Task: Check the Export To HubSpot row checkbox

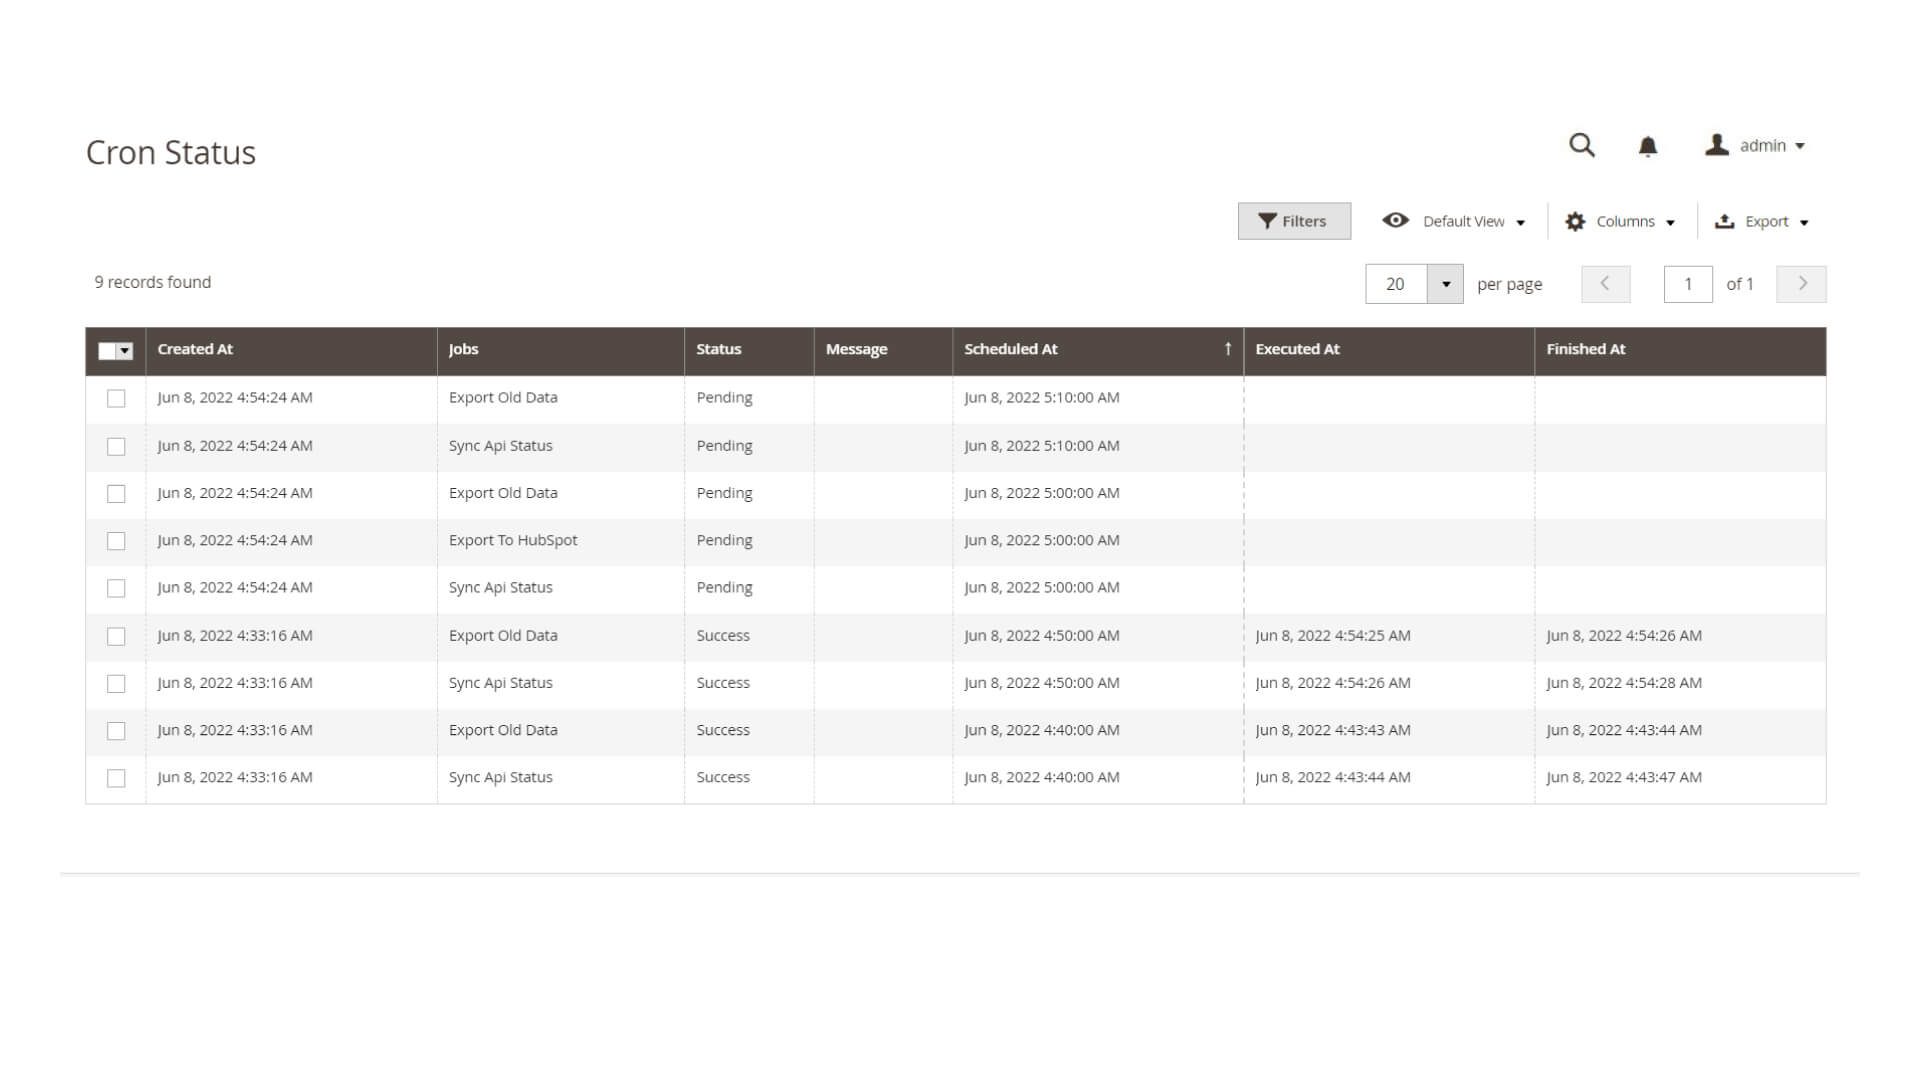Action: tap(116, 541)
